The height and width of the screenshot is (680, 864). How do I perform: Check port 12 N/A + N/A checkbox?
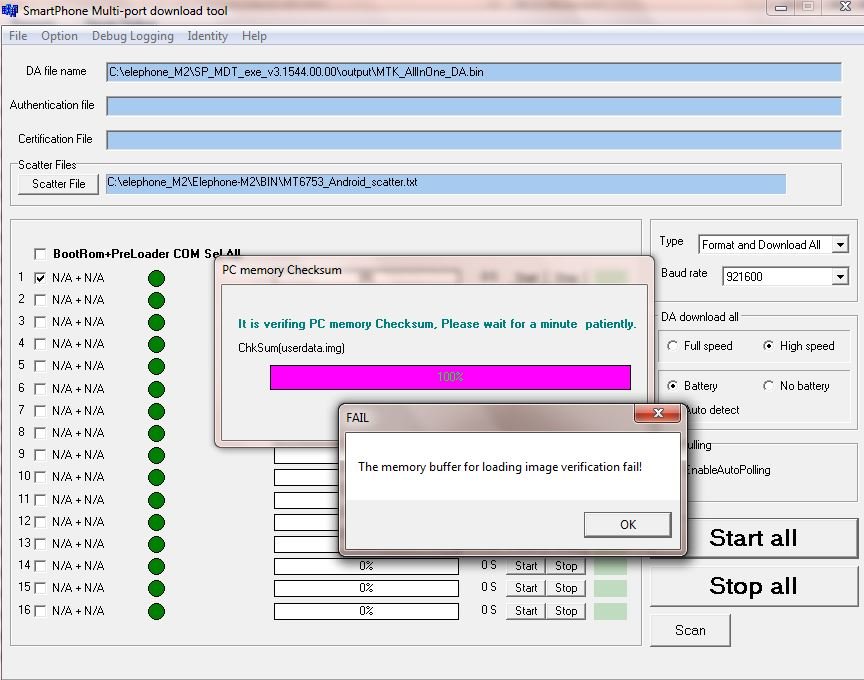pyautogui.click(x=40, y=521)
